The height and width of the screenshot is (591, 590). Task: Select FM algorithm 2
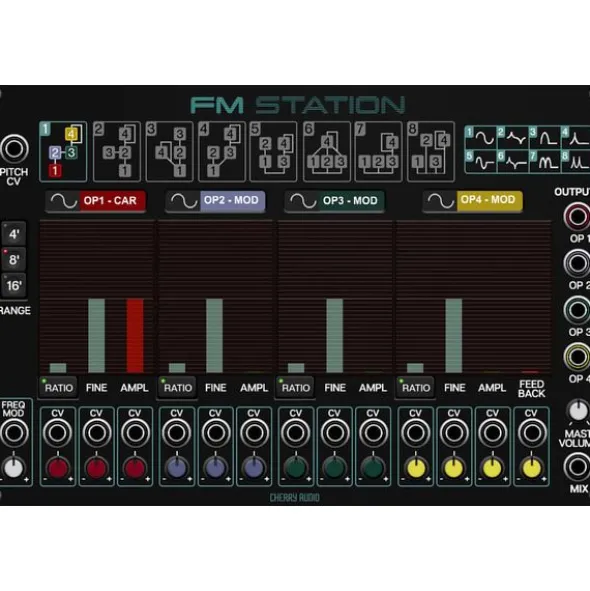tap(117, 152)
